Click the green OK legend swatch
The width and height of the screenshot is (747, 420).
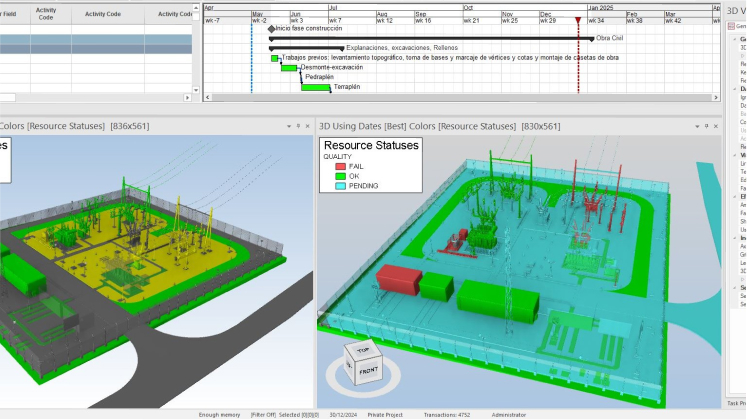(x=340, y=176)
